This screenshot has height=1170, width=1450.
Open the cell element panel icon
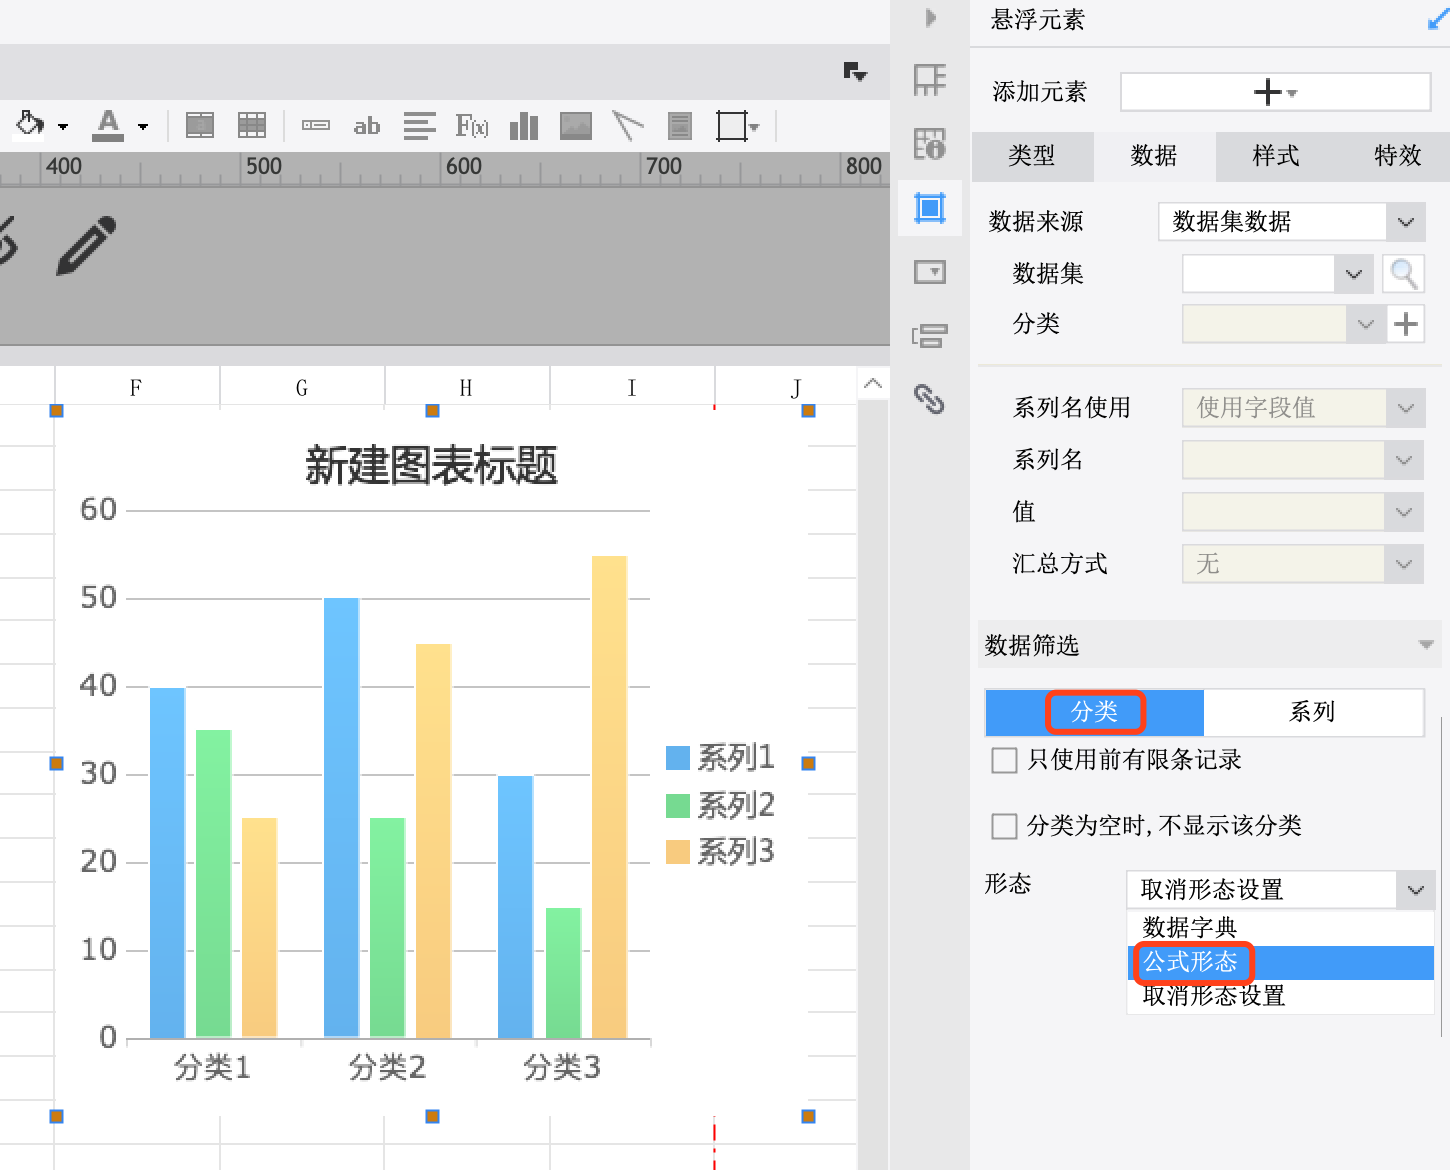[930, 79]
